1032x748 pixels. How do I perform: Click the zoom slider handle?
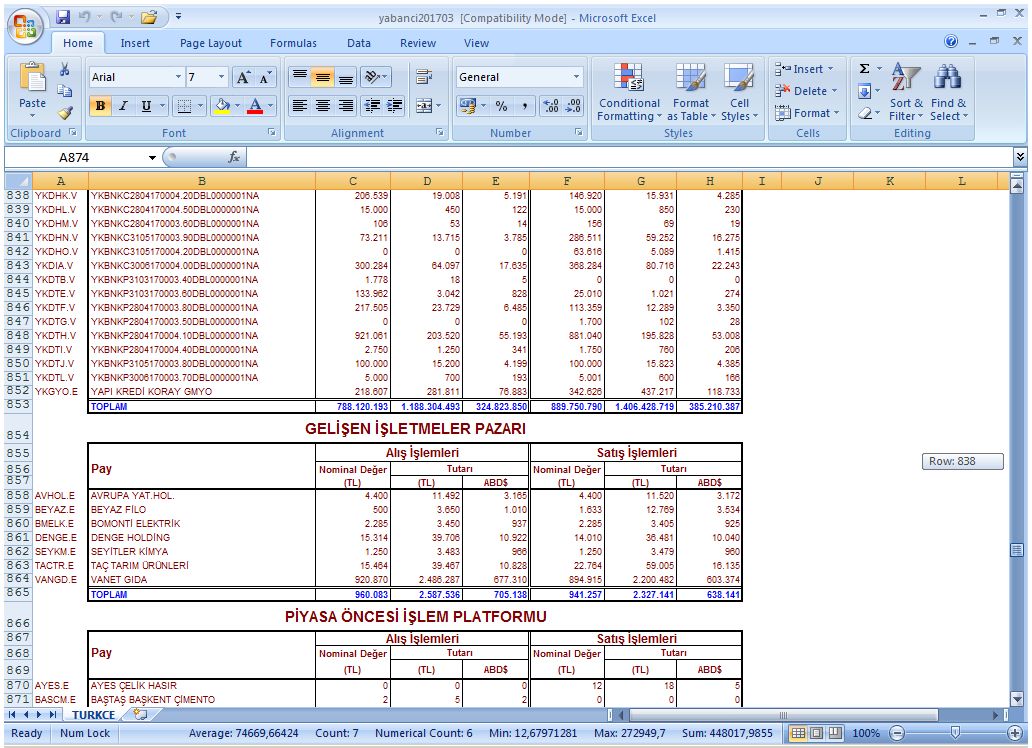click(x=955, y=733)
